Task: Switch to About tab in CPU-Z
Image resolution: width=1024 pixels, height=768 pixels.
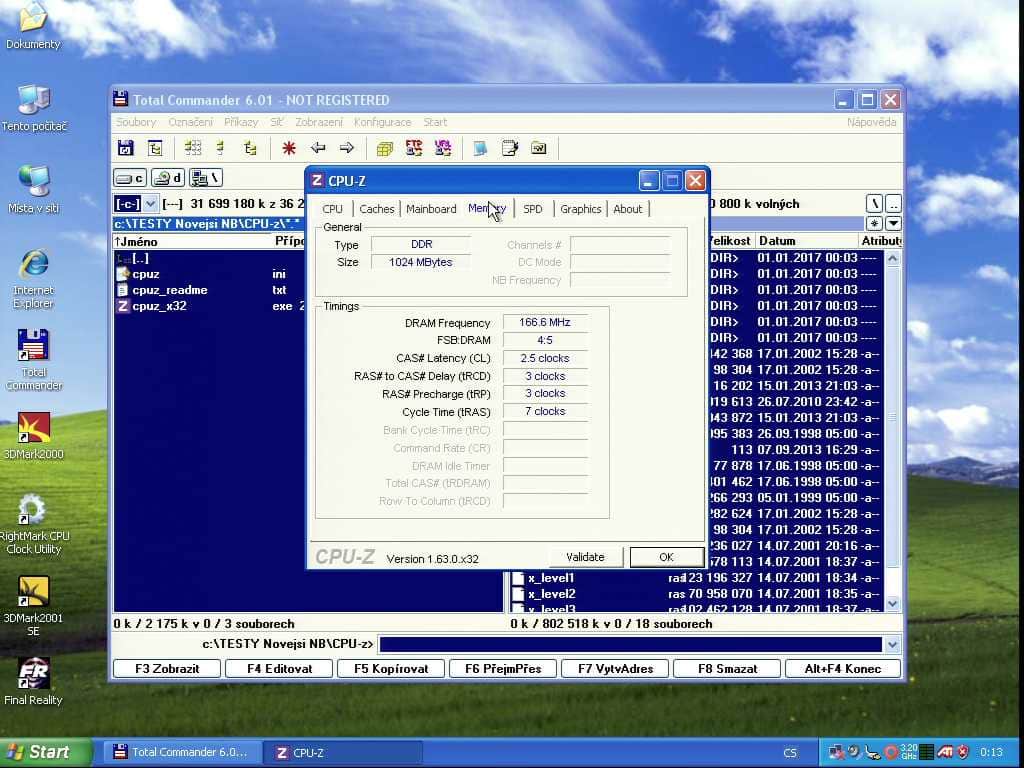Action: coord(628,209)
